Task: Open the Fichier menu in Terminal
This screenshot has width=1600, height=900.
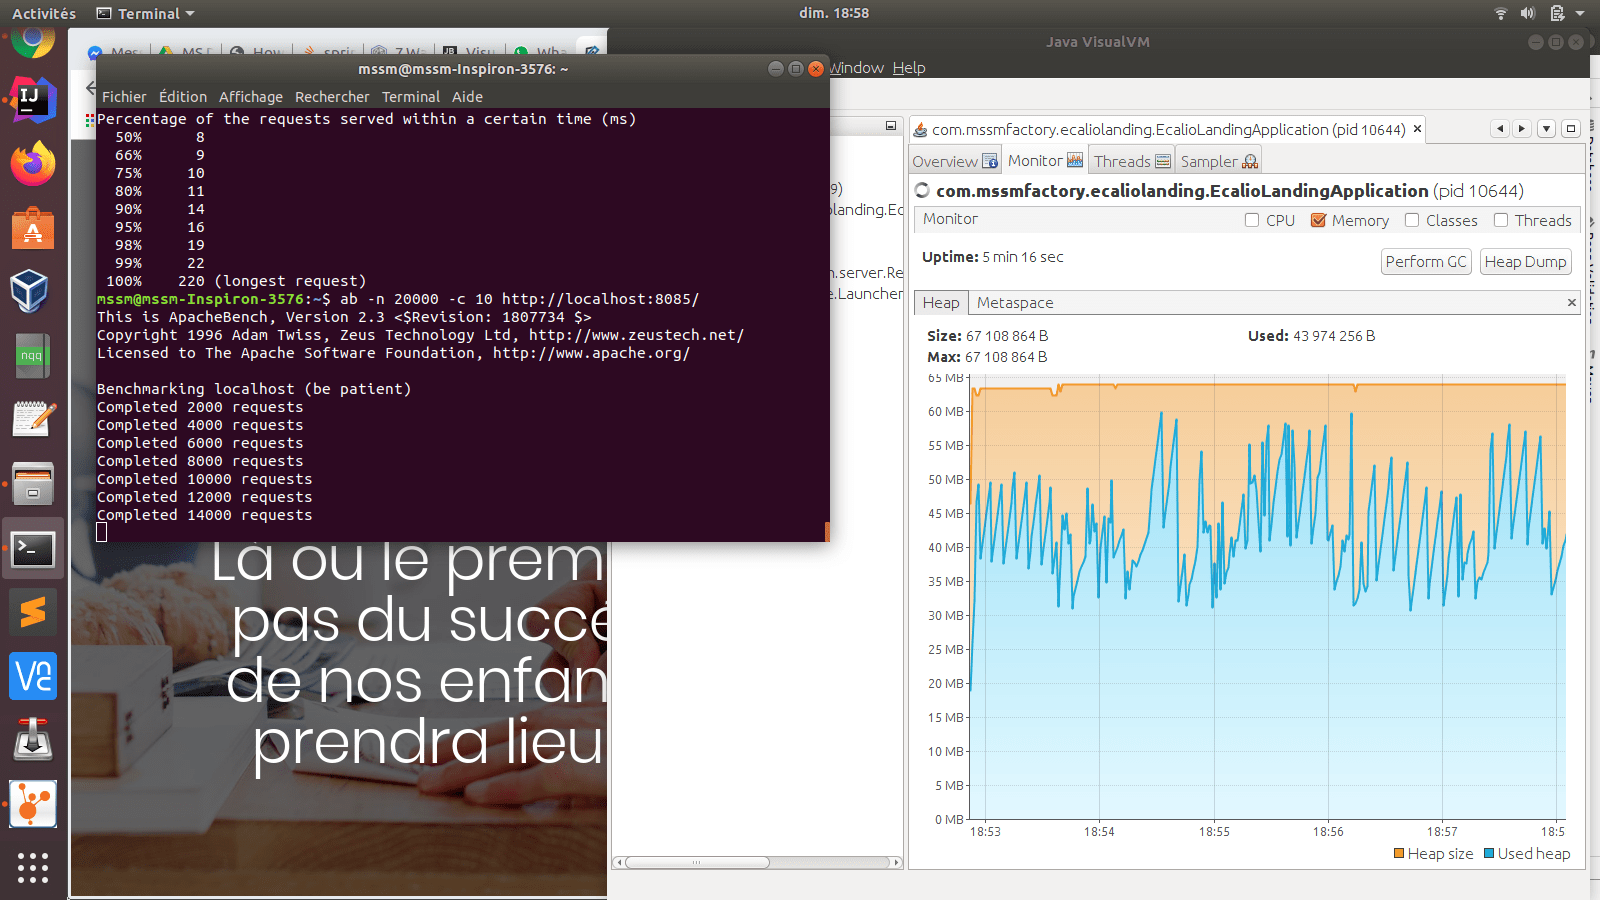Action: 124,97
